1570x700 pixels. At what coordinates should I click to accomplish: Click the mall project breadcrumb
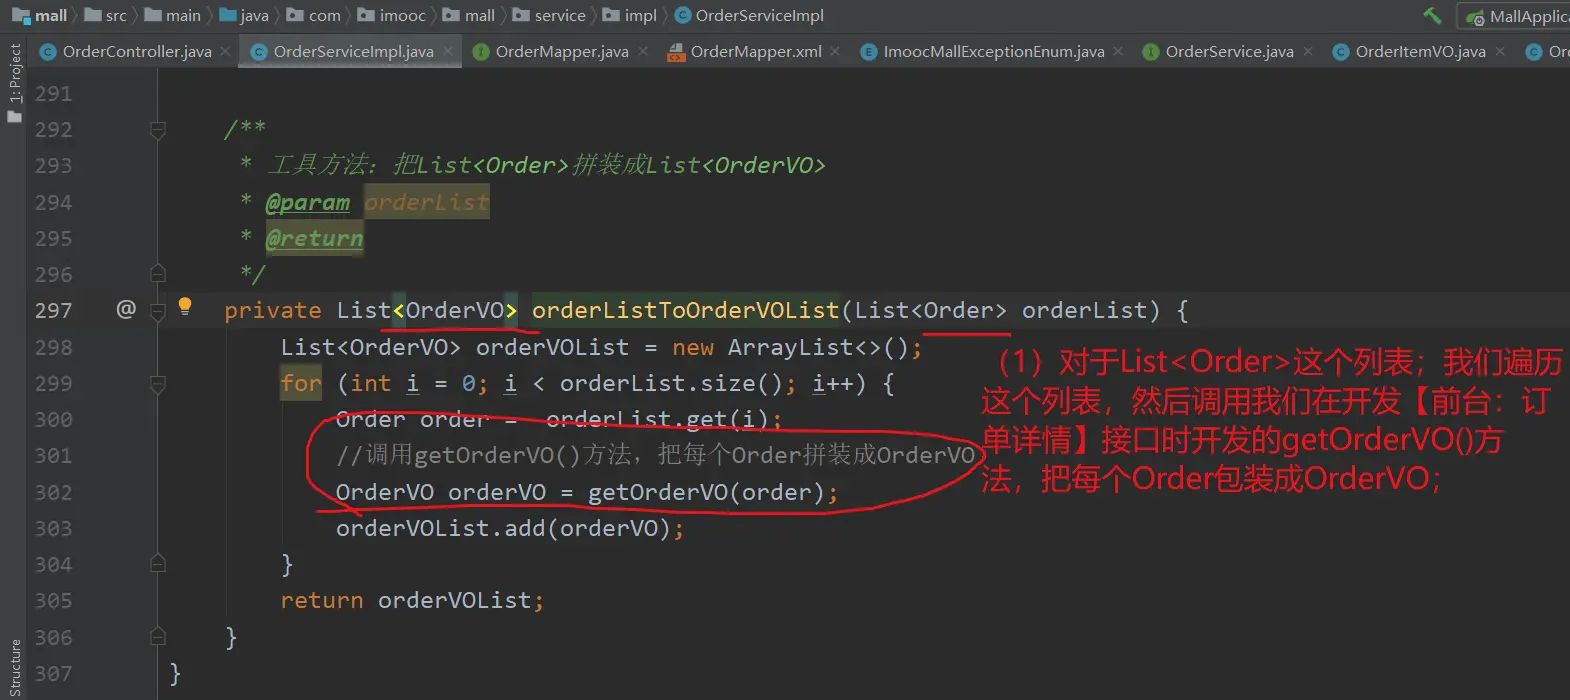40,15
